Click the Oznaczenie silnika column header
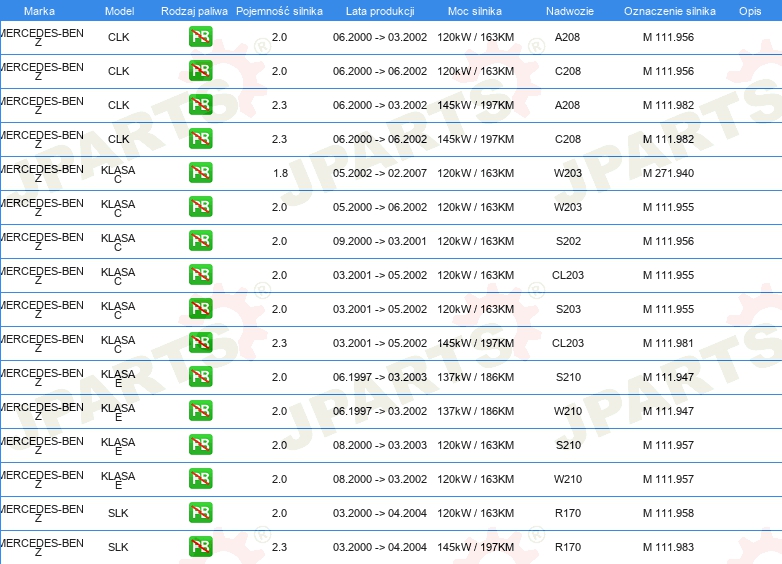 670,11
